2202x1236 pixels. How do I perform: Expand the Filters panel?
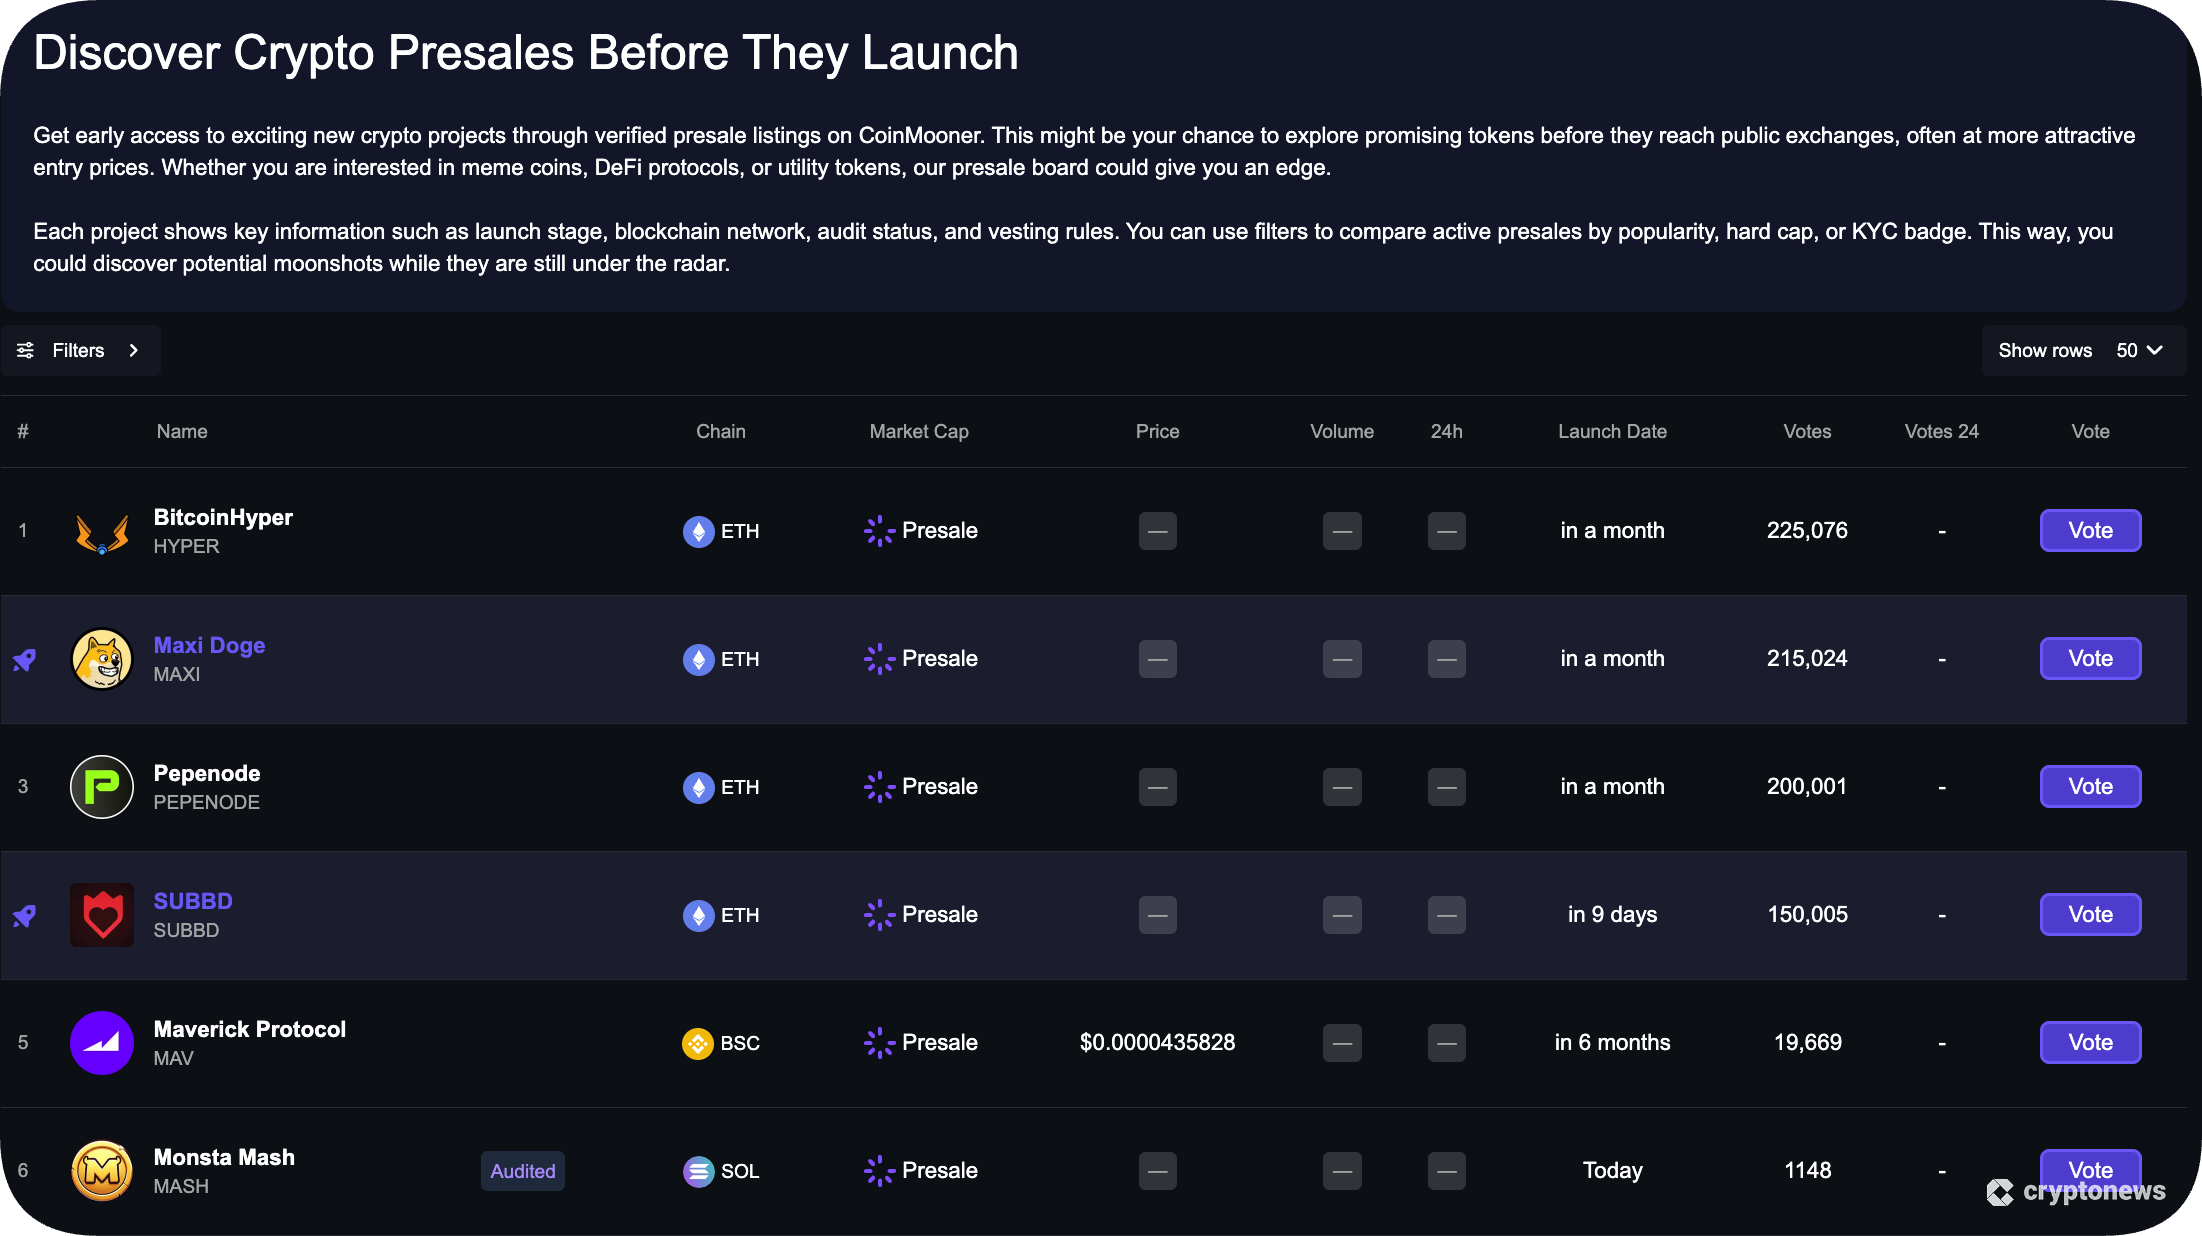(78, 350)
